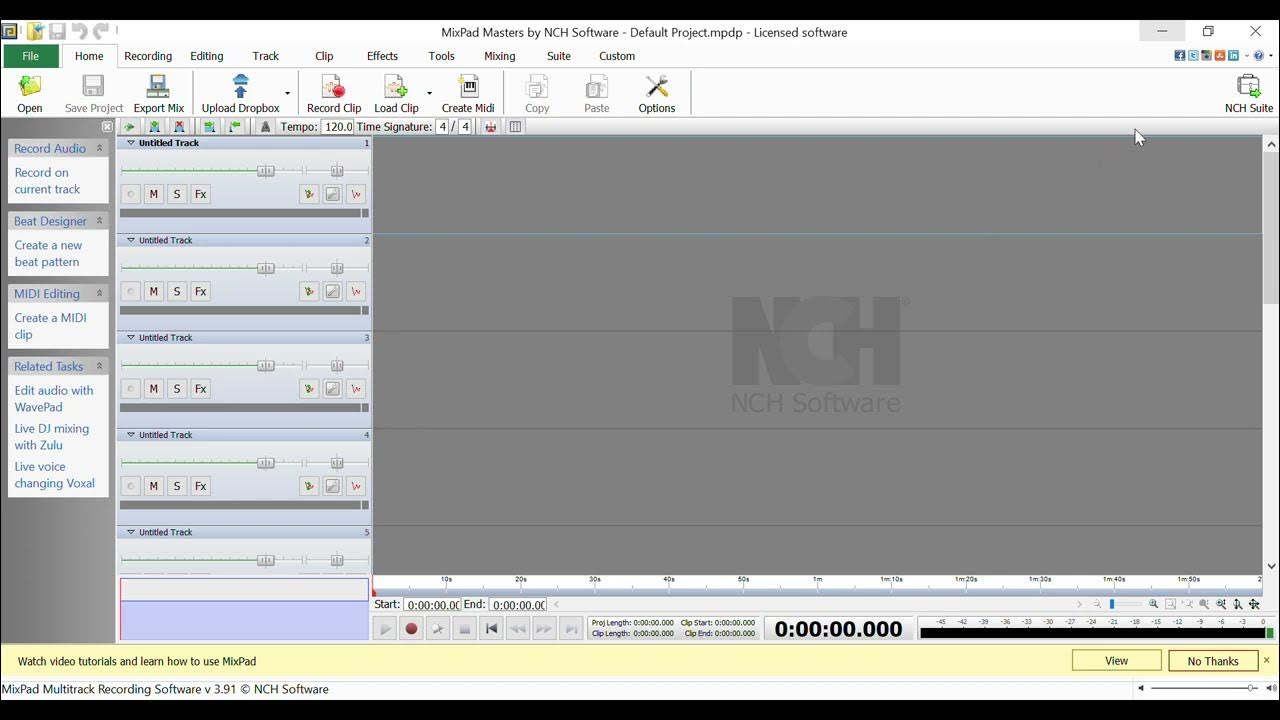This screenshot has width=1280, height=720.
Task: Open Fx effects for track 4
Action: (x=200, y=486)
